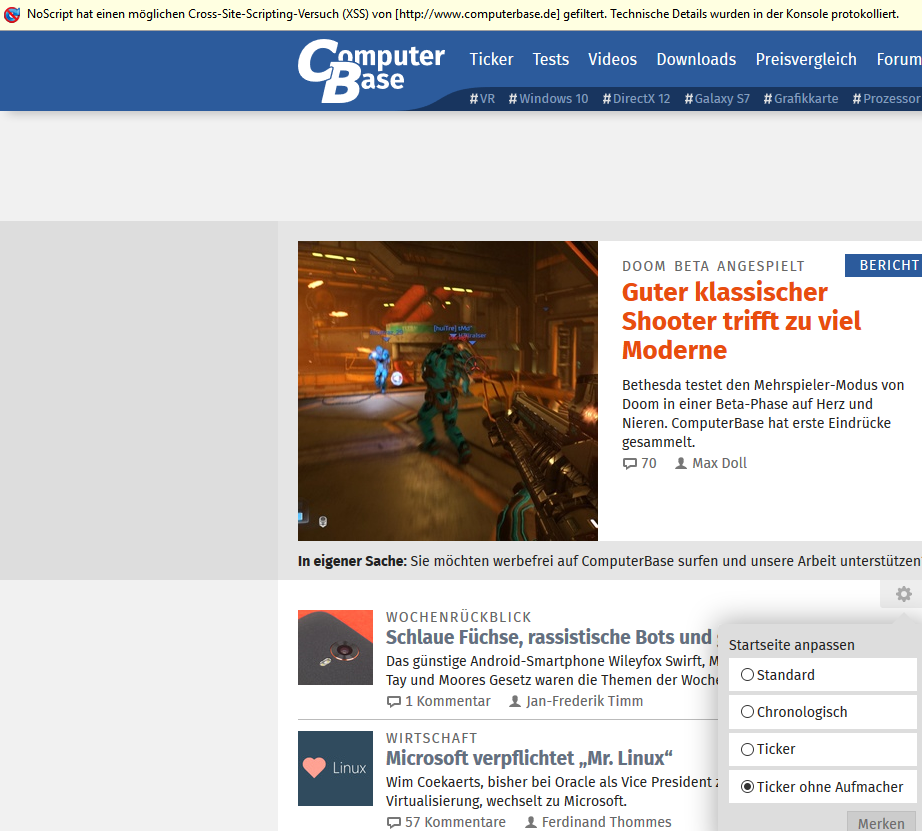Image resolution: width=922 pixels, height=831 pixels.
Task: Follow the #Prozessor topic tag
Action: [x=887, y=99]
